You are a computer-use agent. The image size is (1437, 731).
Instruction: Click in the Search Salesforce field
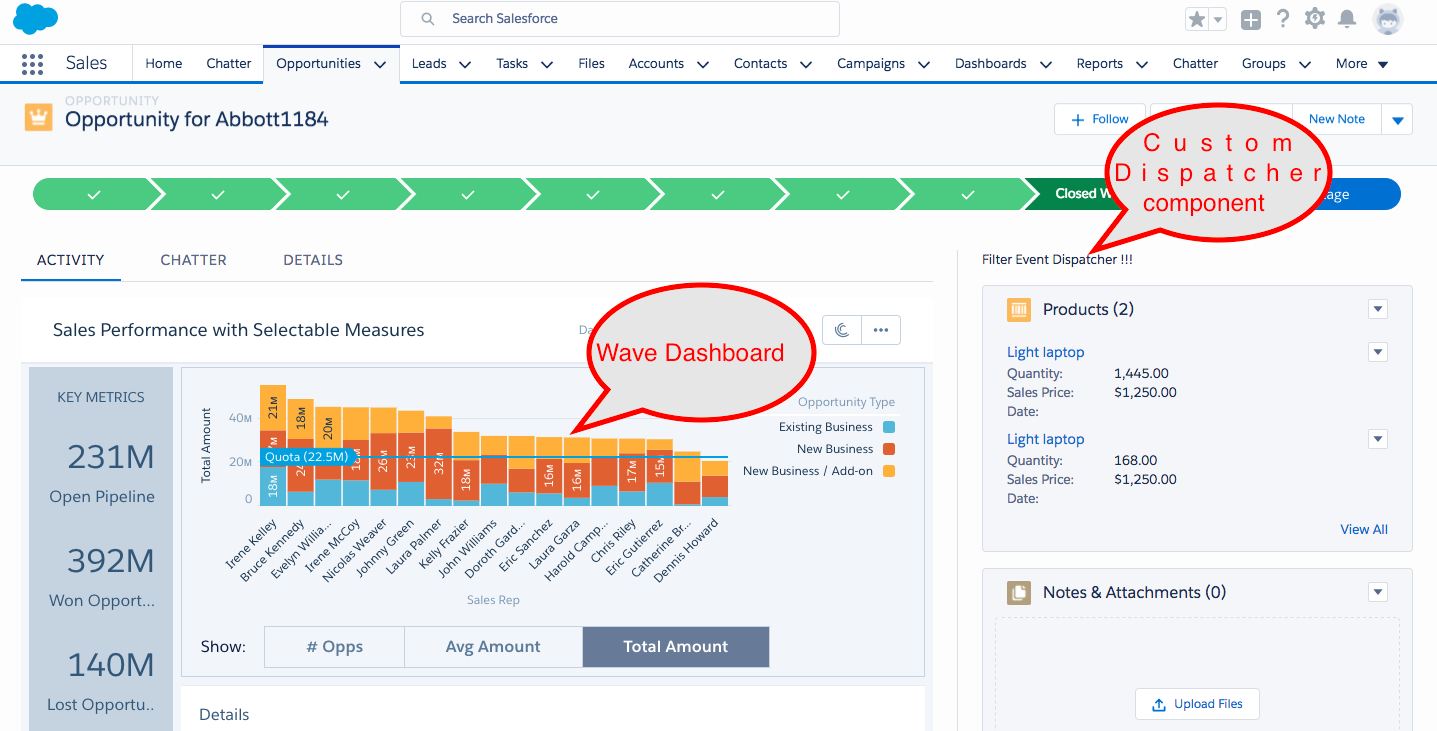click(619, 19)
